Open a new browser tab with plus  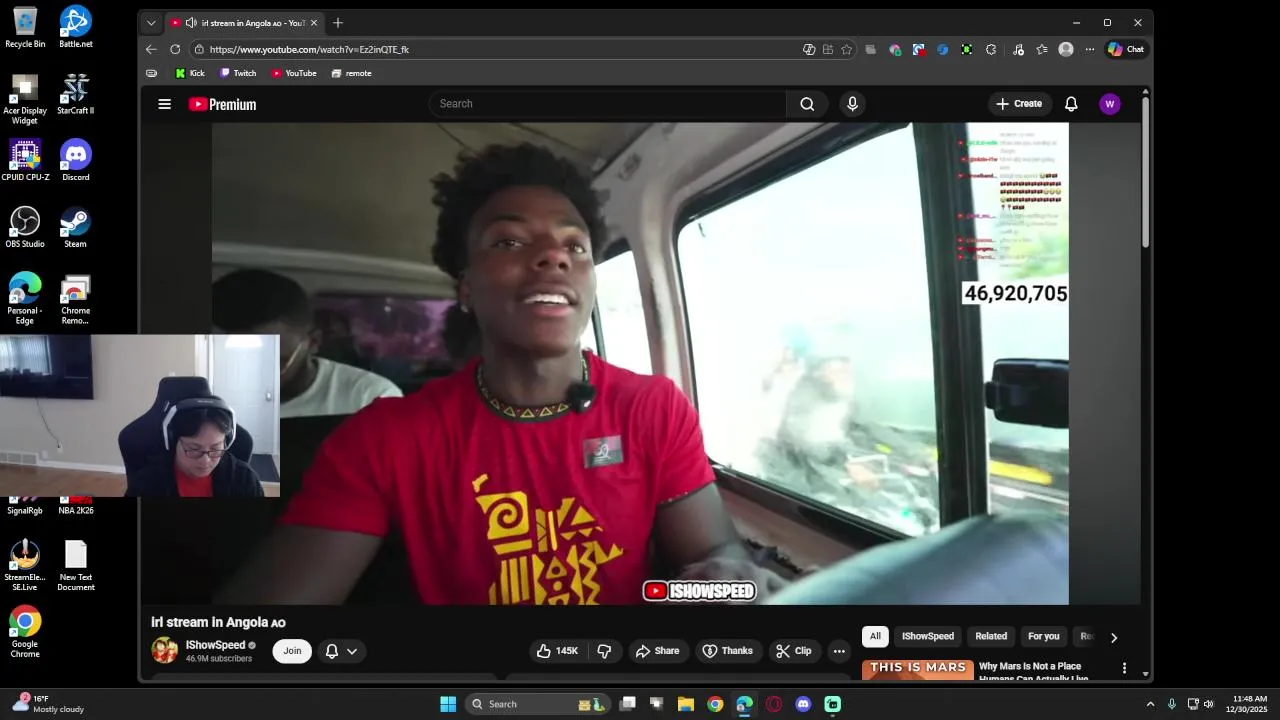click(338, 23)
